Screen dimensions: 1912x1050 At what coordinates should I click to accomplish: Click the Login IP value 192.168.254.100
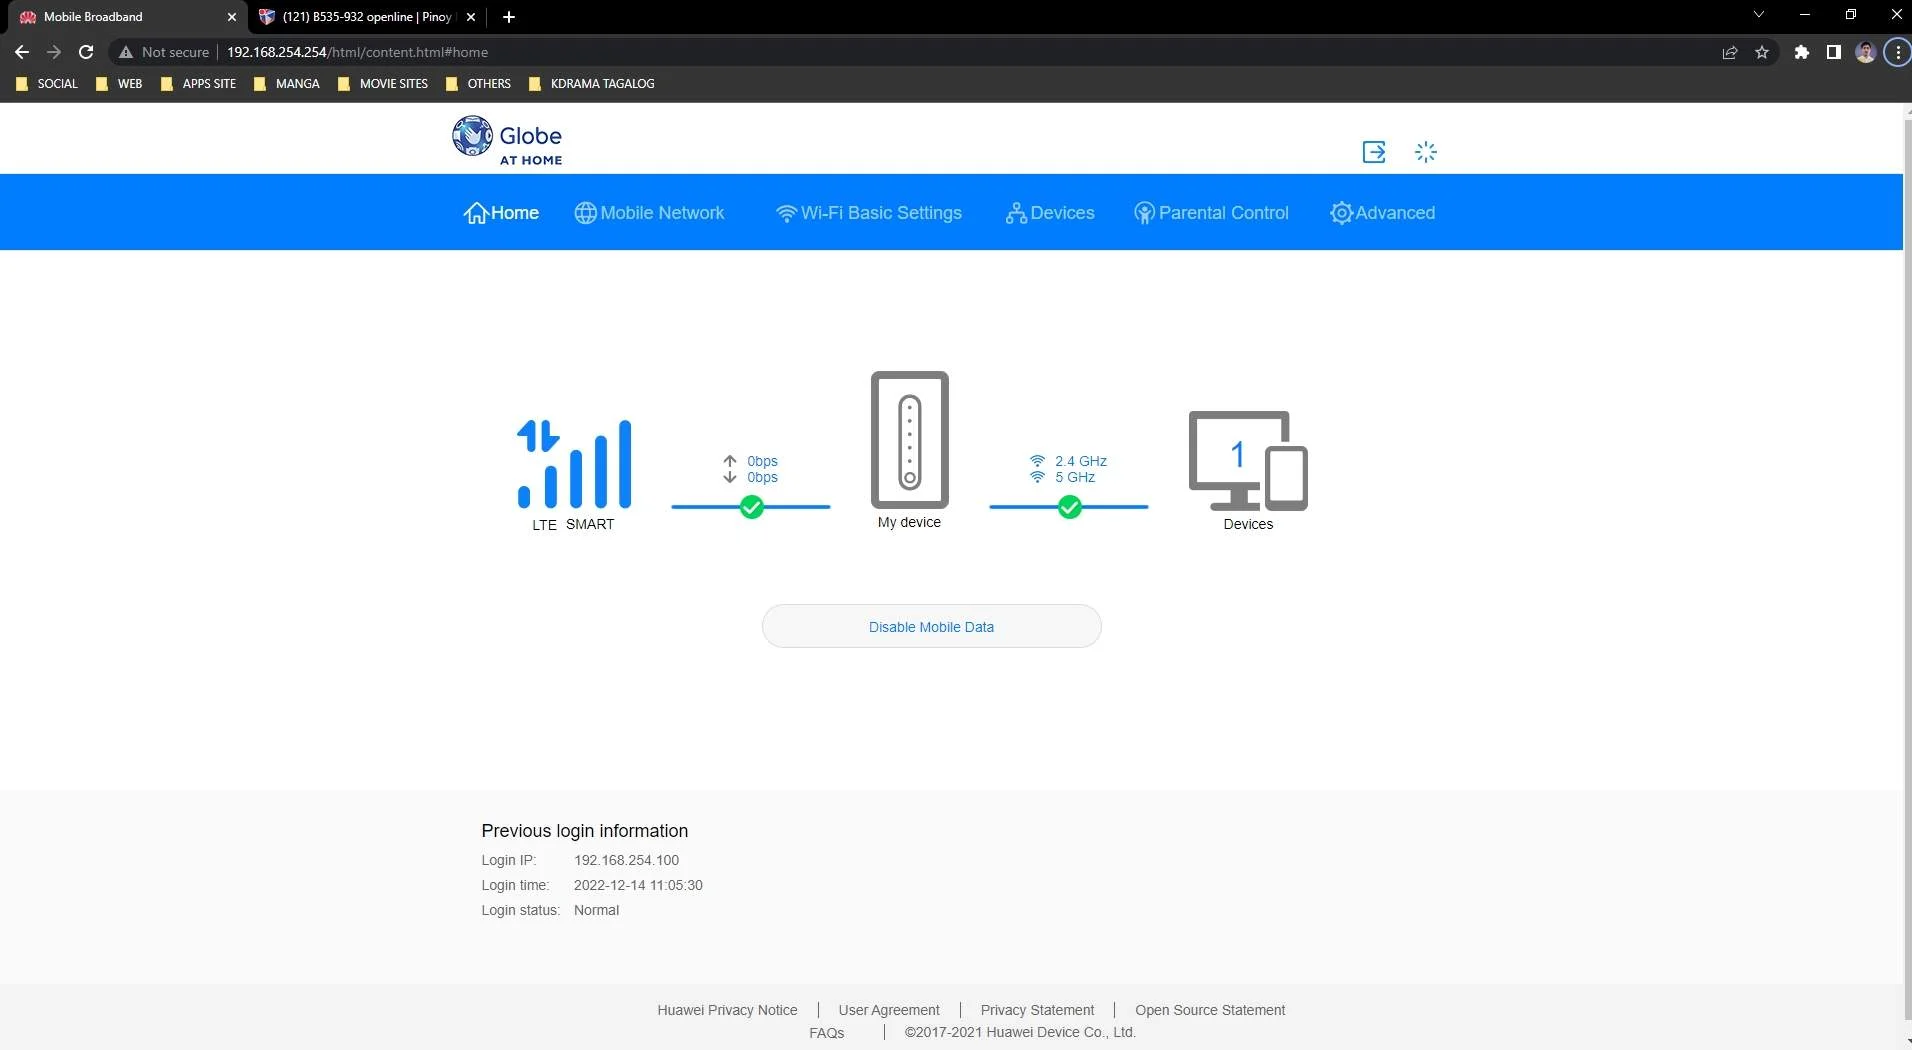point(626,860)
